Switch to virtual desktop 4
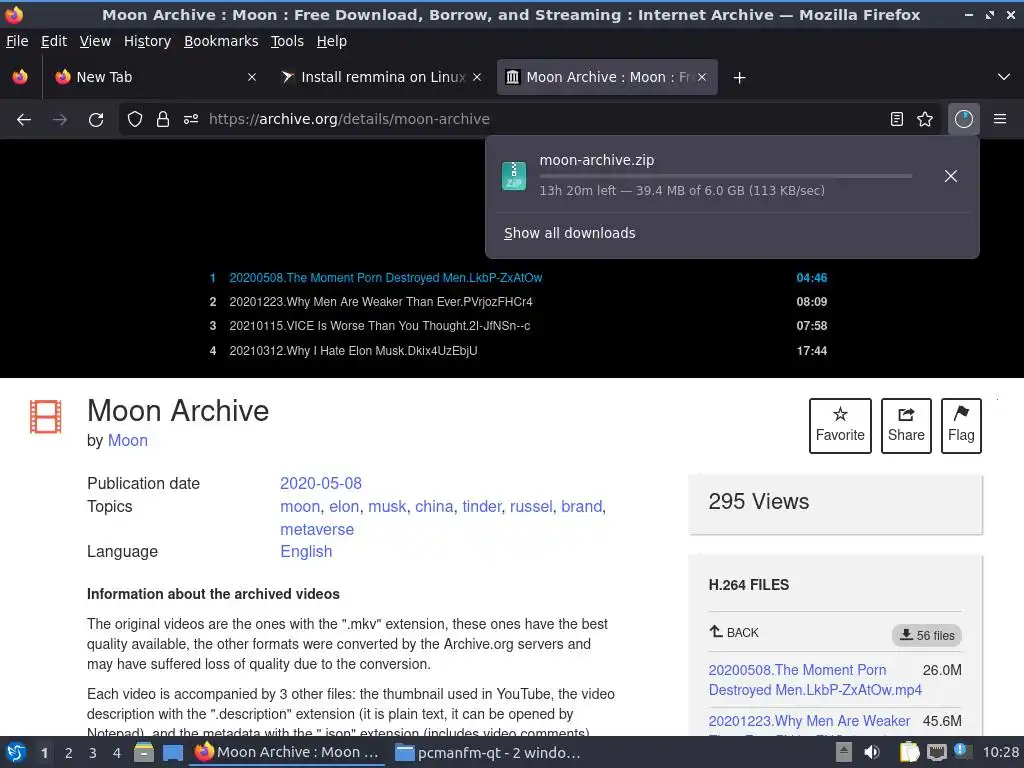This screenshot has height=768, width=1024. [116, 753]
